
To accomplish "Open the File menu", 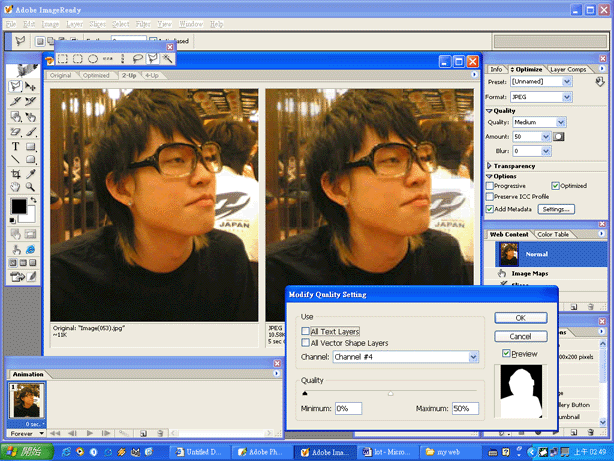I will point(11,24).
